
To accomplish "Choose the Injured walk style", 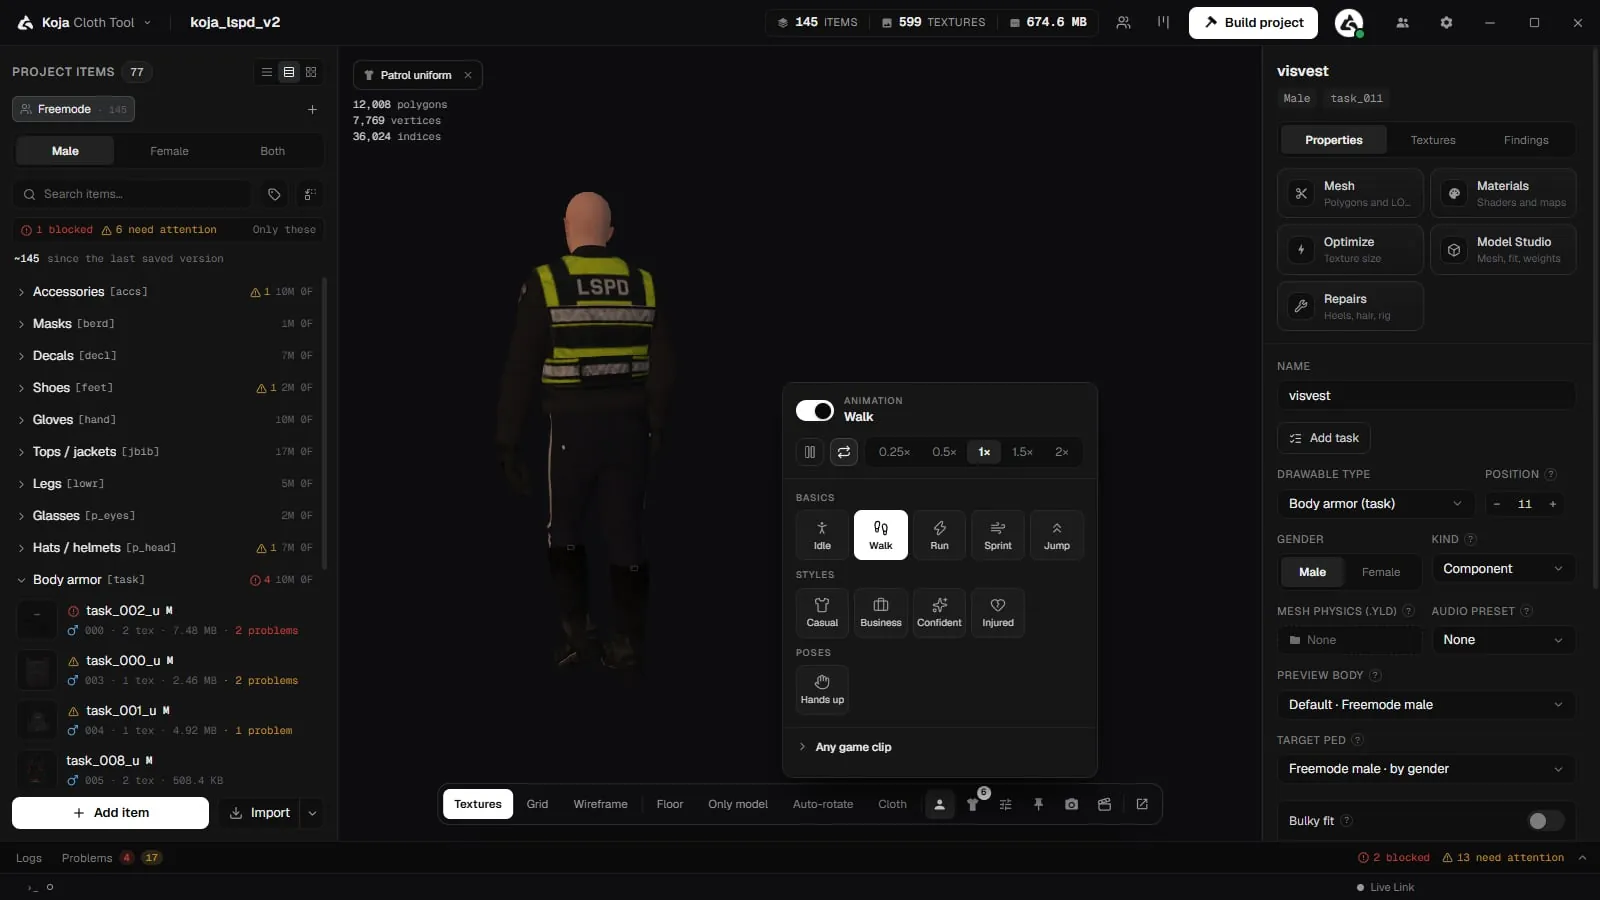I will (998, 612).
